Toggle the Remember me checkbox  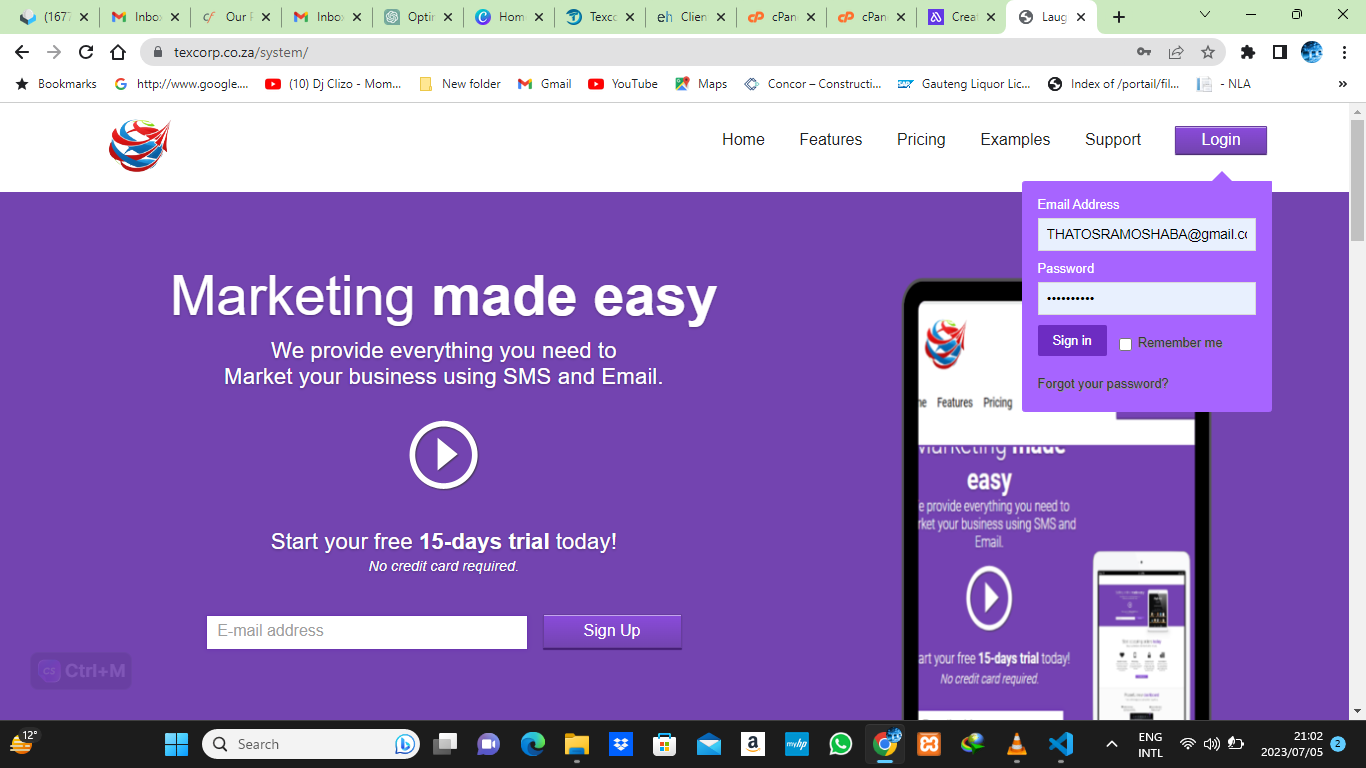[x=1125, y=344]
